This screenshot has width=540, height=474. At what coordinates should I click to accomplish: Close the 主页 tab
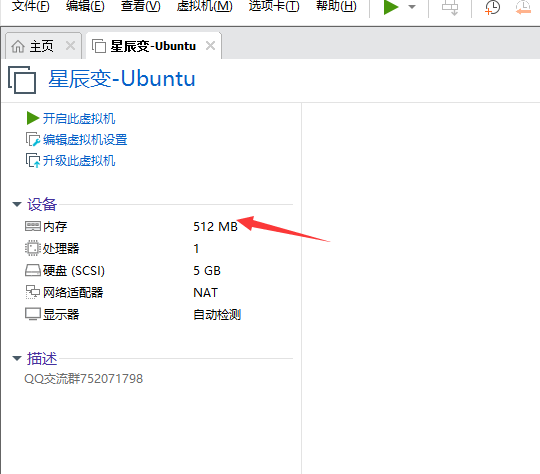coord(71,45)
